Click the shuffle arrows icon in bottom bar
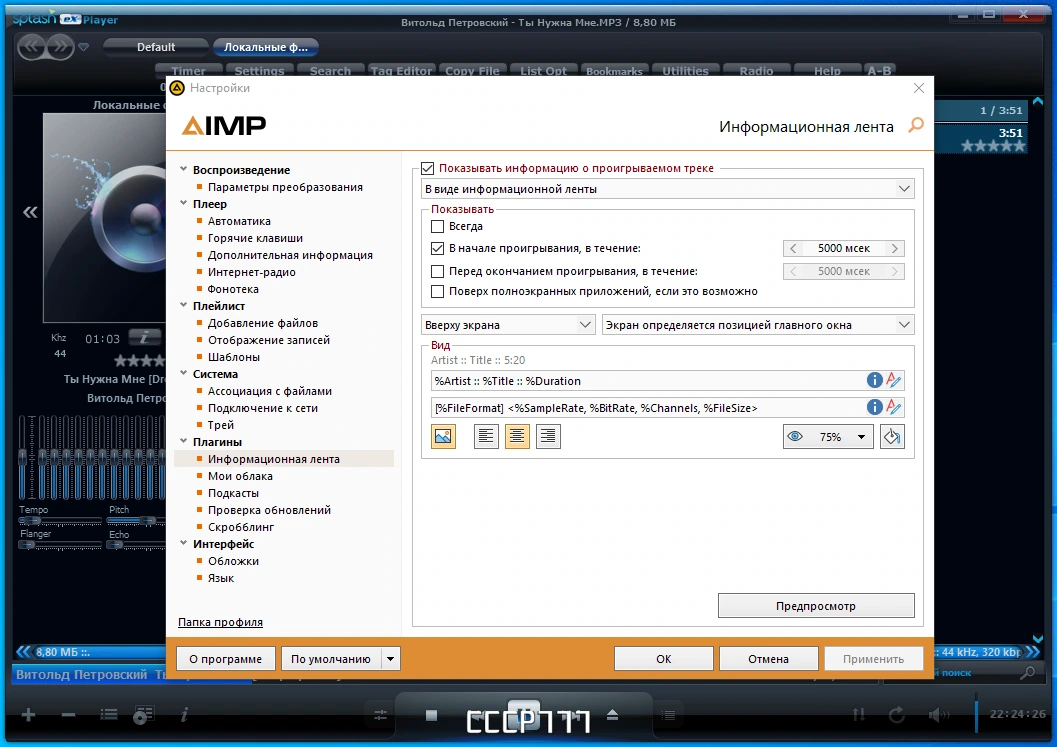Viewport: 1057px width, 747px height. tap(859, 715)
